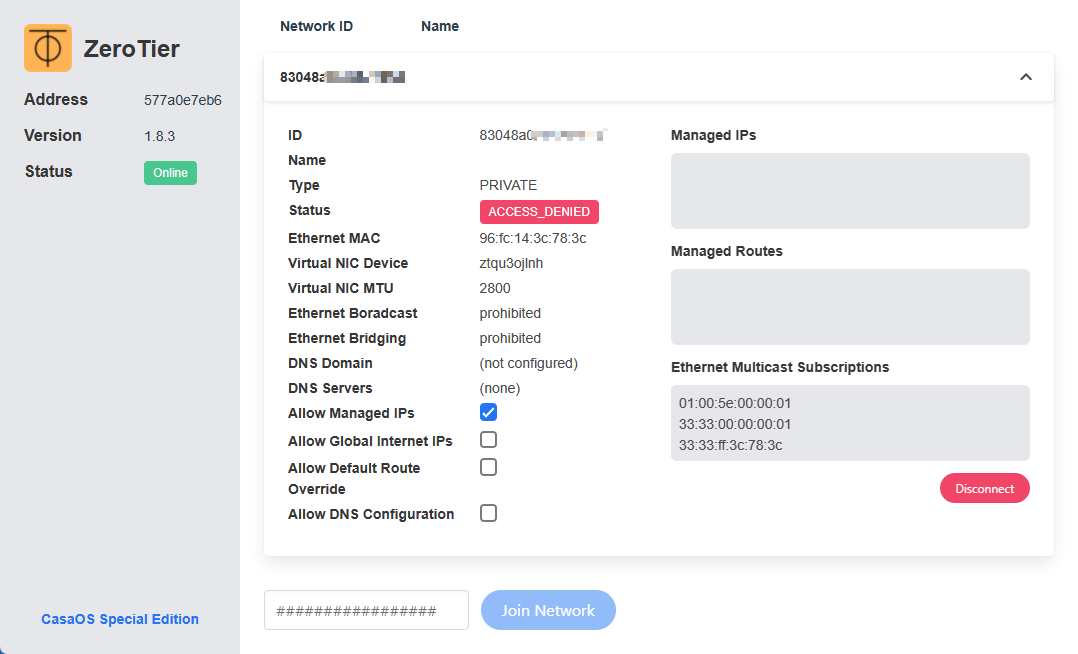Click Ethernet Boradcast prohibited value
Image resolution: width=1078 pixels, height=654 pixels.
510,313
